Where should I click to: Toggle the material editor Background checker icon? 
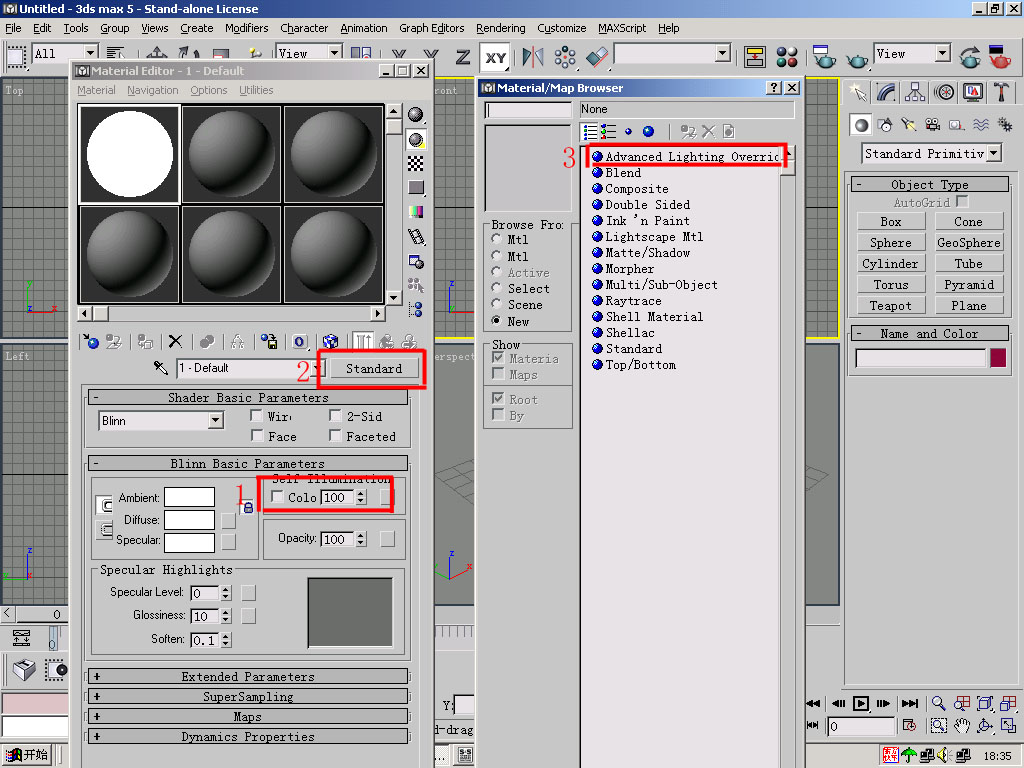[416, 163]
